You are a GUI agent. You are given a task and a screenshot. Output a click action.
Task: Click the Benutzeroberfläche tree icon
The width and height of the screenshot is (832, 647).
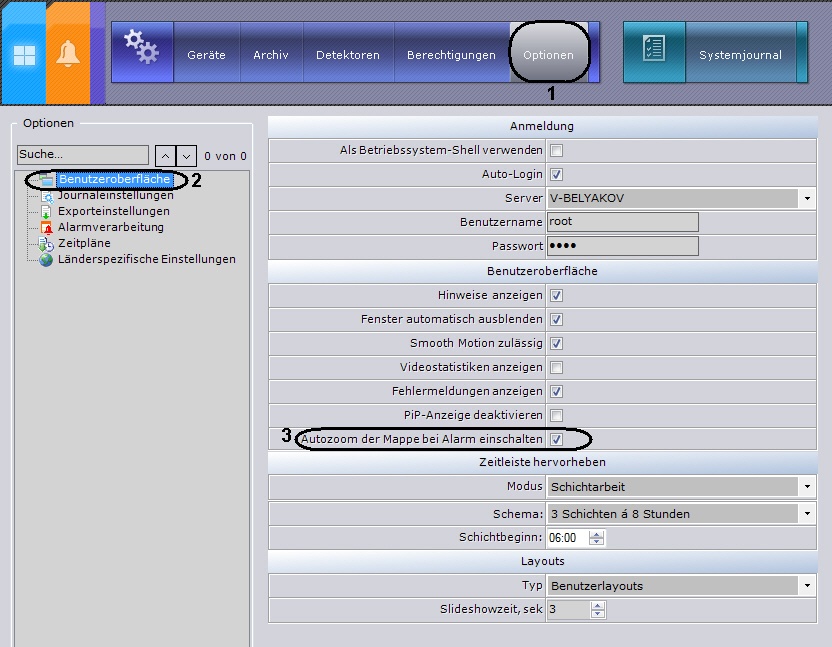(x=47, y=179)
